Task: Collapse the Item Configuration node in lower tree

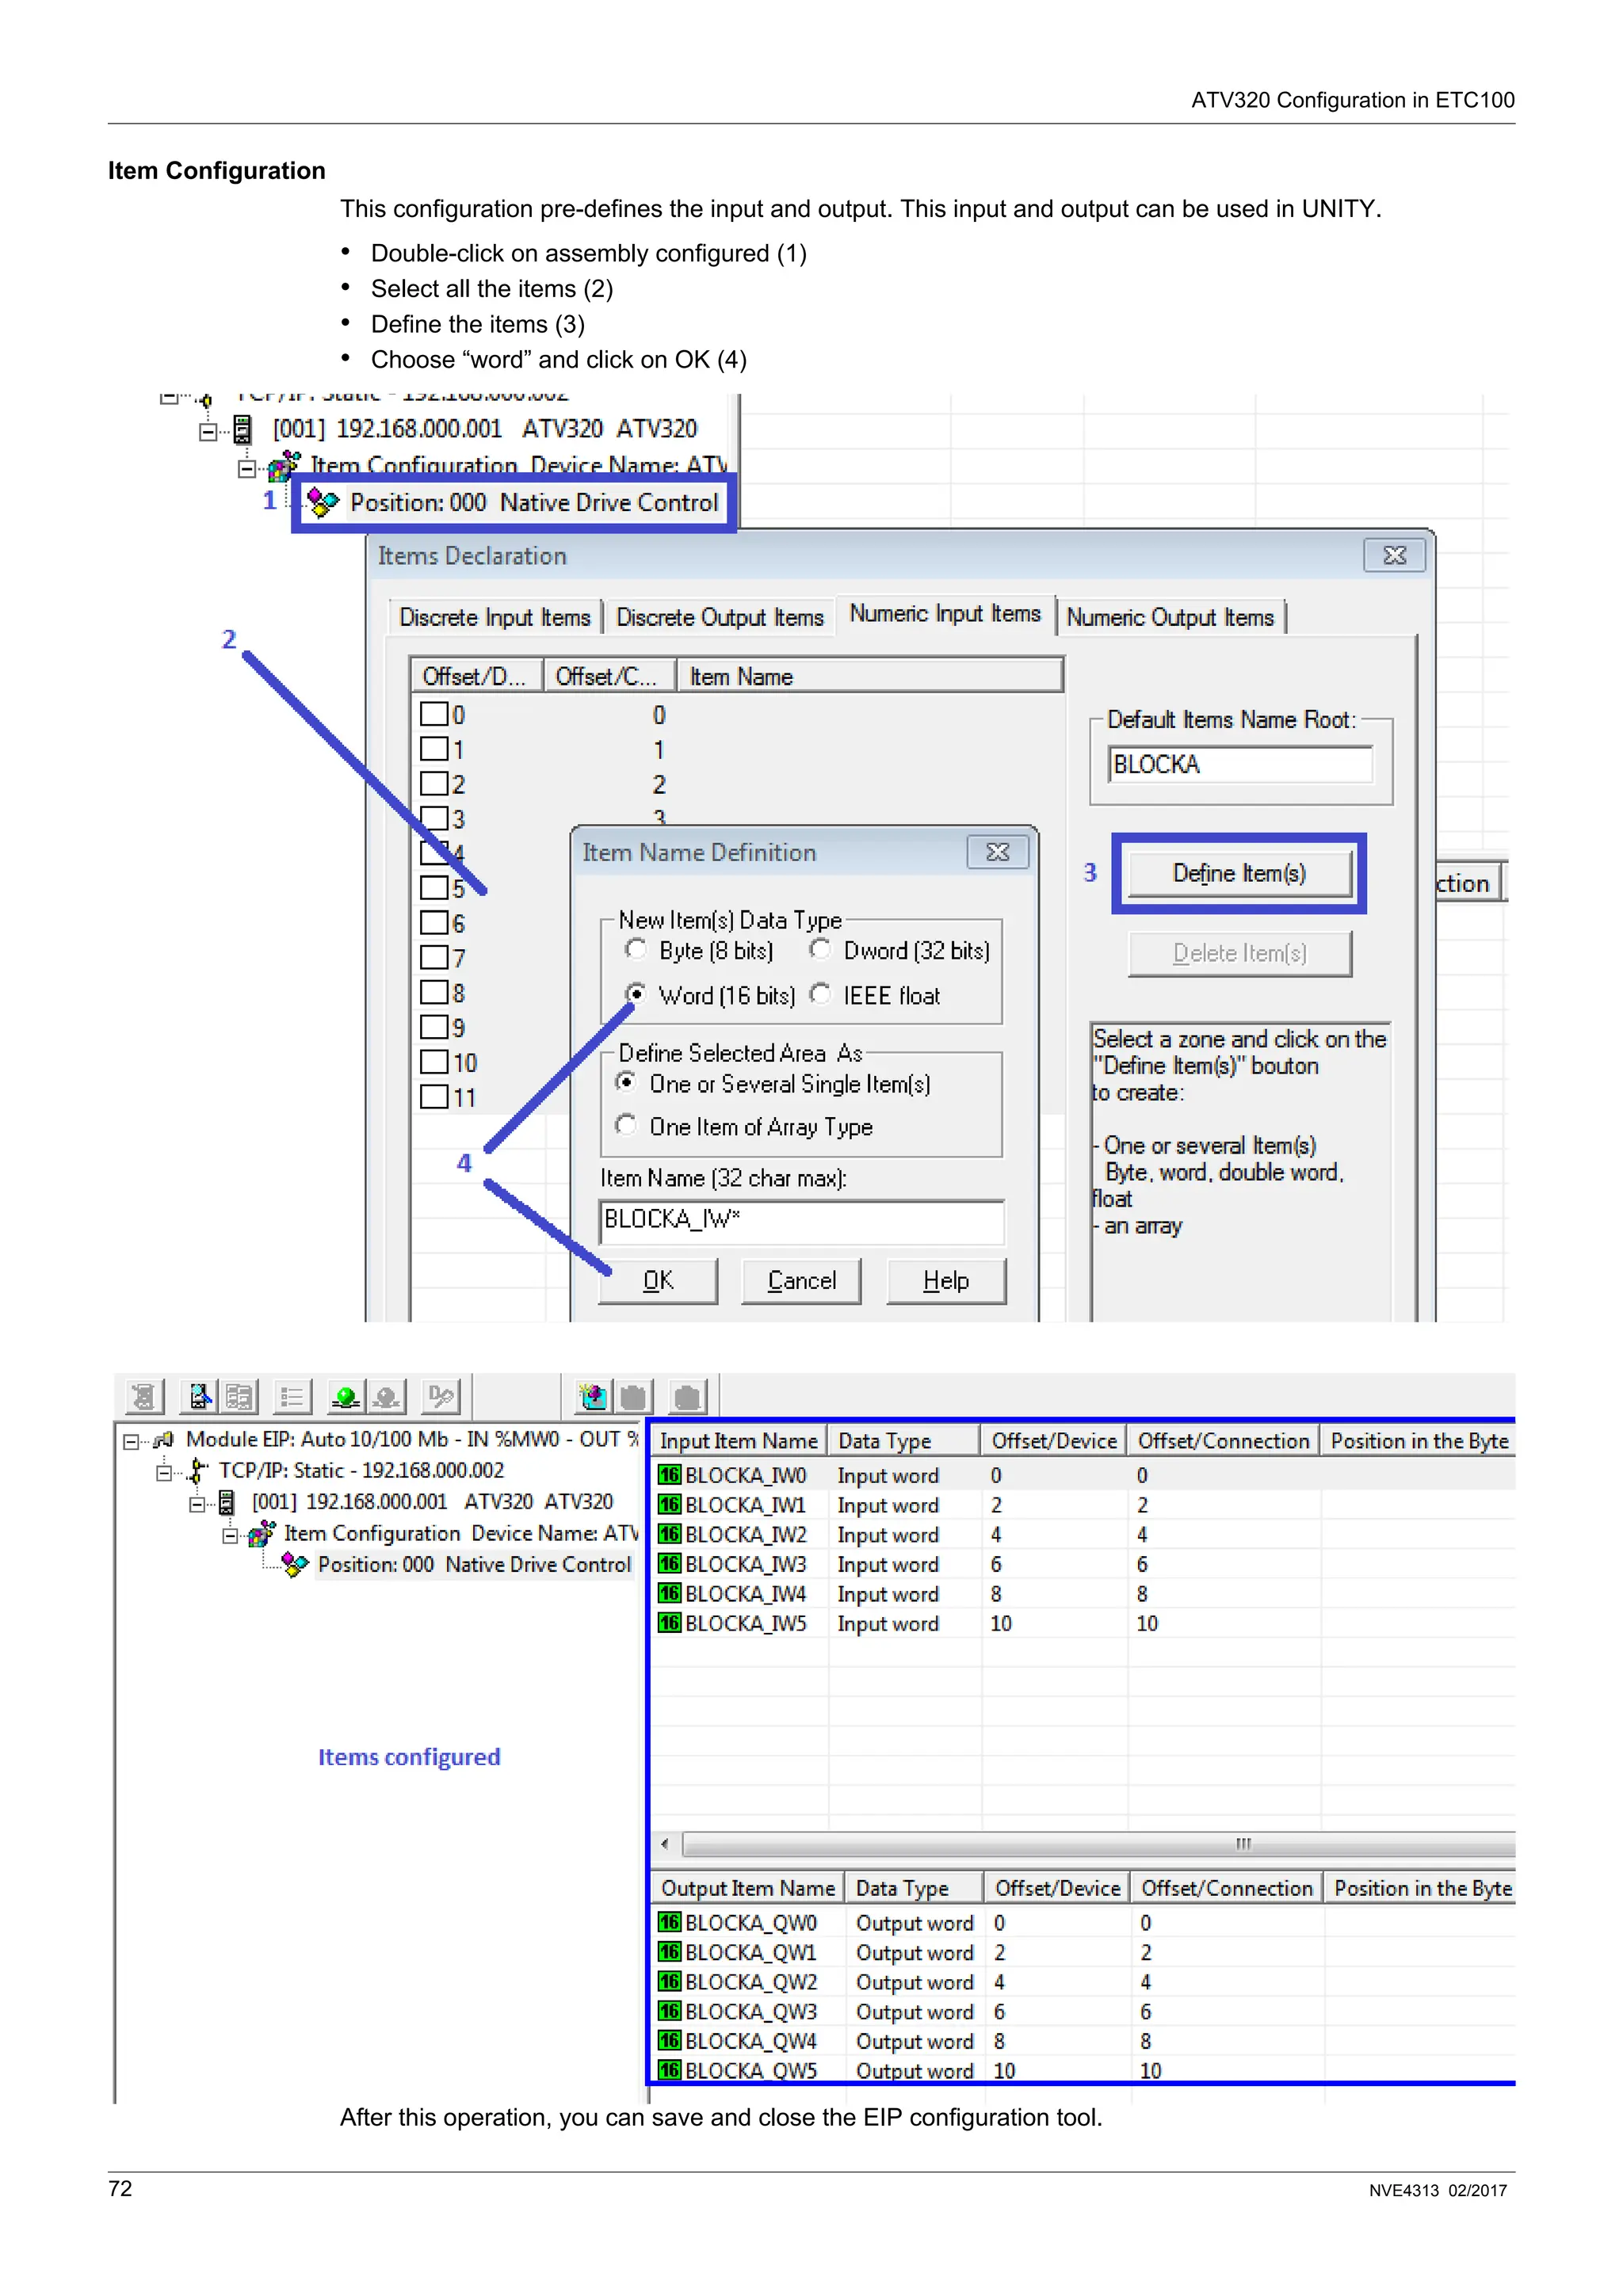Action: 230,1536
